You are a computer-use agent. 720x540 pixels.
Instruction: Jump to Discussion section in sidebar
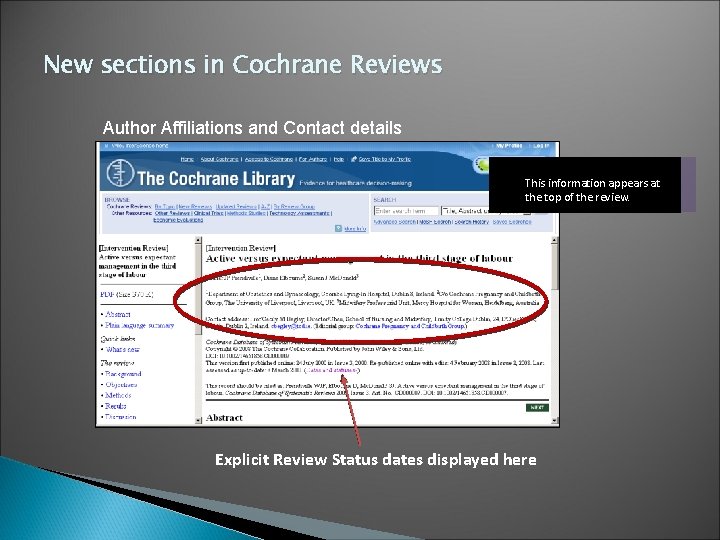(x=121, y=417)
